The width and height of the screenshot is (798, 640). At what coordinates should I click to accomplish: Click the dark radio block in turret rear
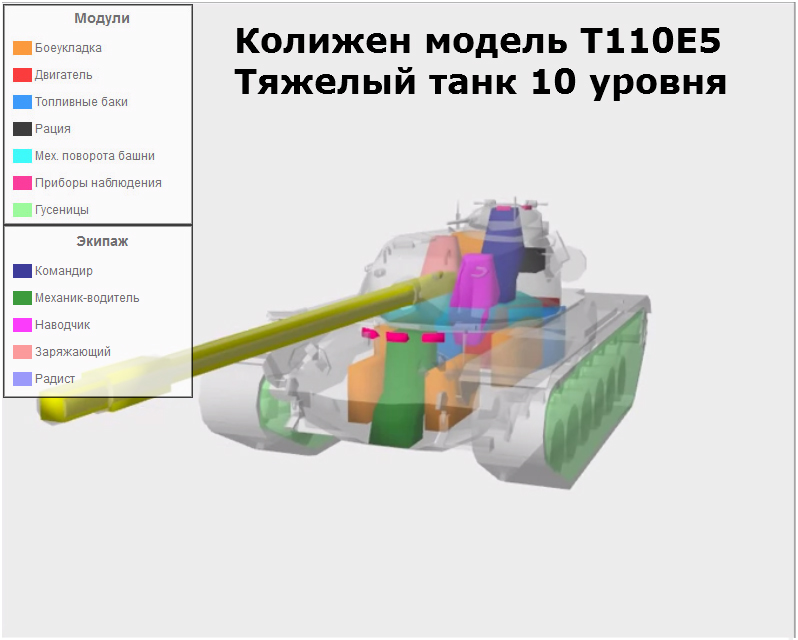[533, 259]
